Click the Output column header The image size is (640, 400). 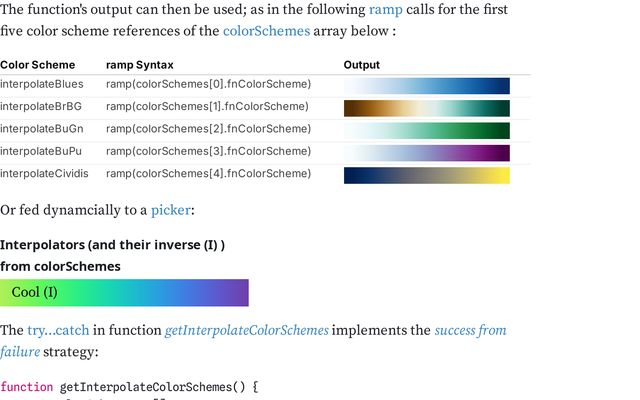point(362,65)
